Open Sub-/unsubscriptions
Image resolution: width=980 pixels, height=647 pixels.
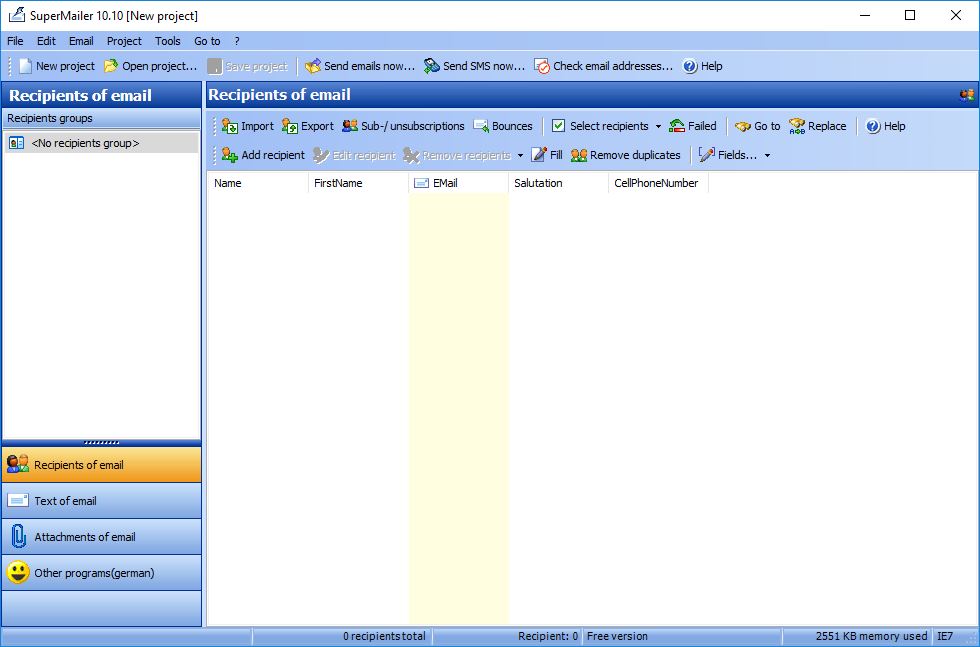403,126
